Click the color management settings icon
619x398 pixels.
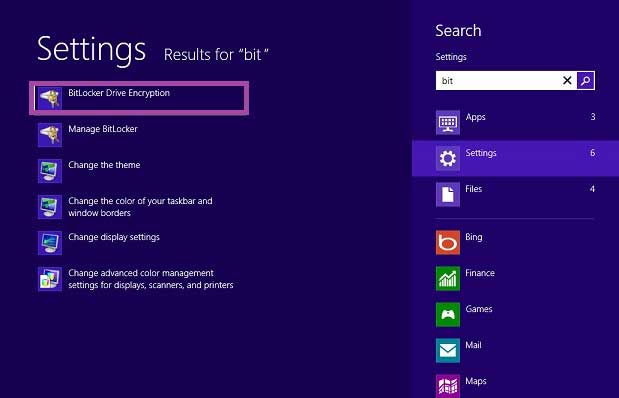pyautogui.click(x=50, y=279)
